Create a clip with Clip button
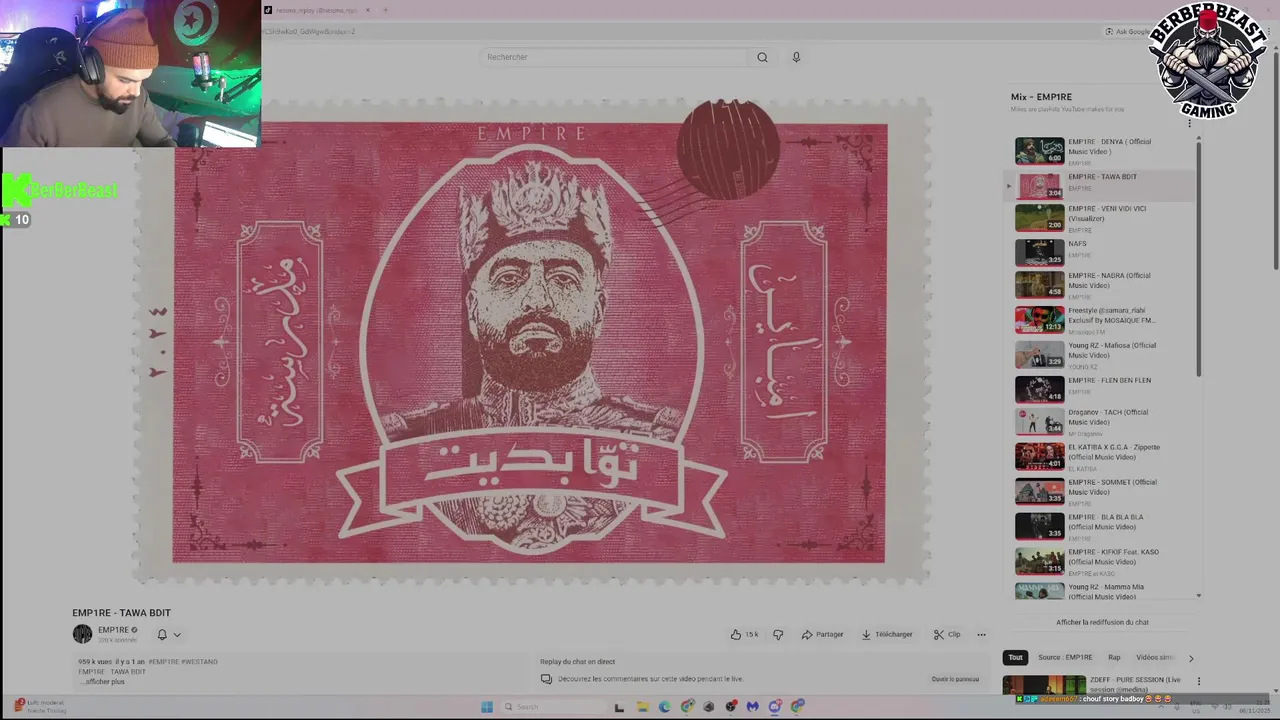The width and height of the screenshot is (1280, 720). (x=947, y=634)
